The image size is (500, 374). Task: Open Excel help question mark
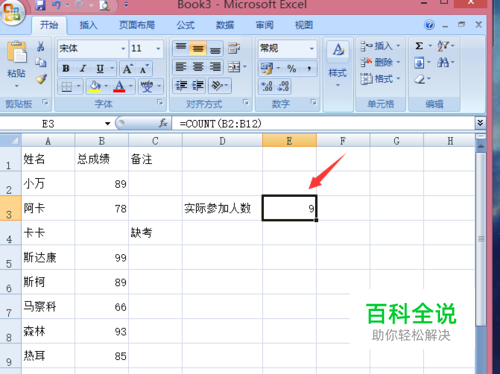point(429,25)
